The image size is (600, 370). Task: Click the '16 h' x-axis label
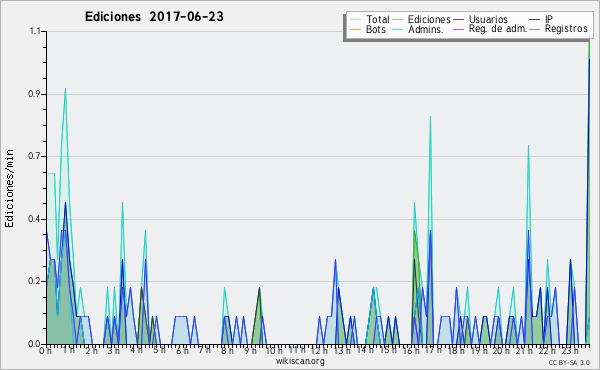pos(411,351)
